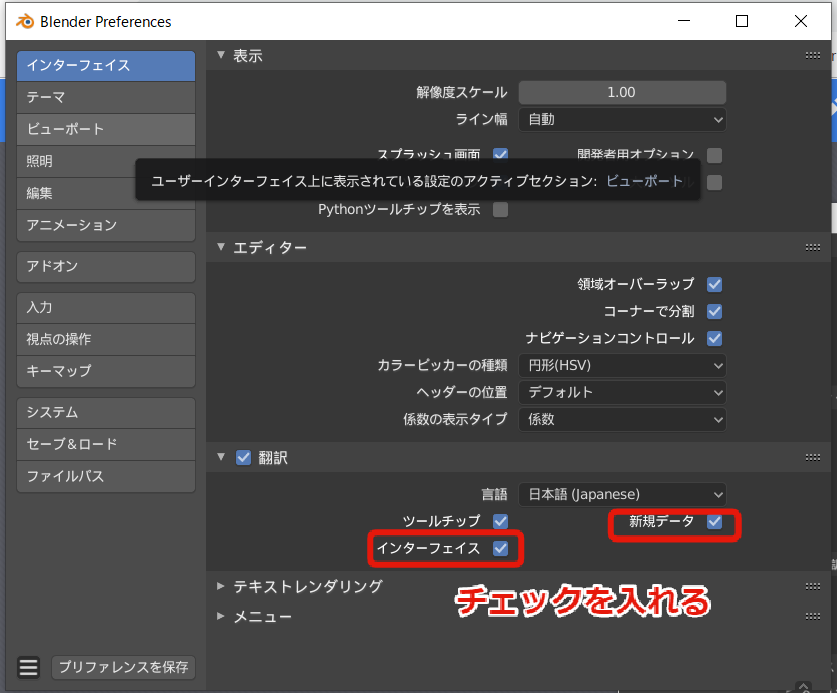837x693 pixels.
Task: Switch to ビューポート category
Action: [x=106, y=129]
